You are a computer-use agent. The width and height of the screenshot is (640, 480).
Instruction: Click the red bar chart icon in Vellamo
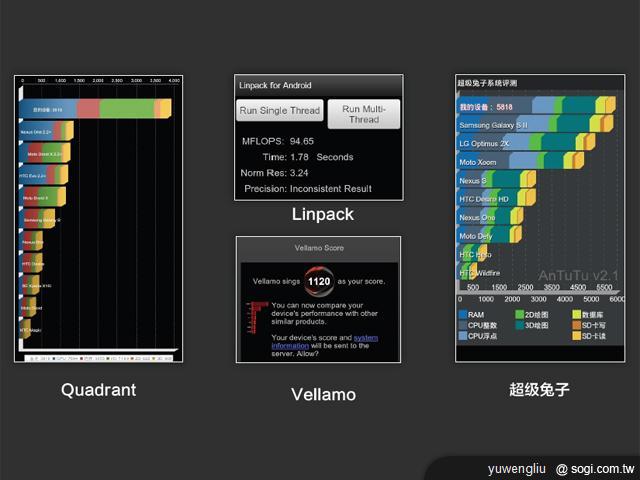[x=254, y=316]
